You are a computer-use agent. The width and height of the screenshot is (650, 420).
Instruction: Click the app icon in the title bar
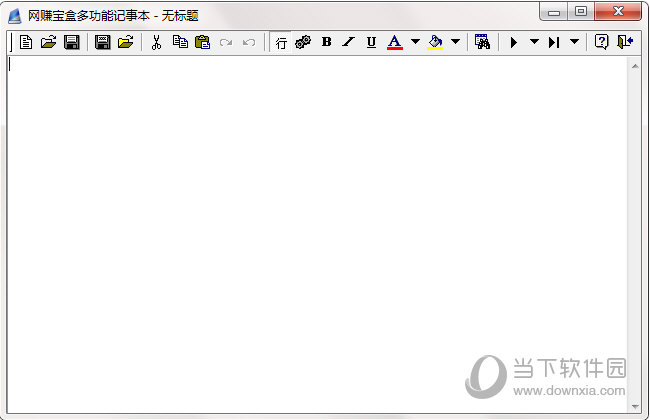[15, 16]
